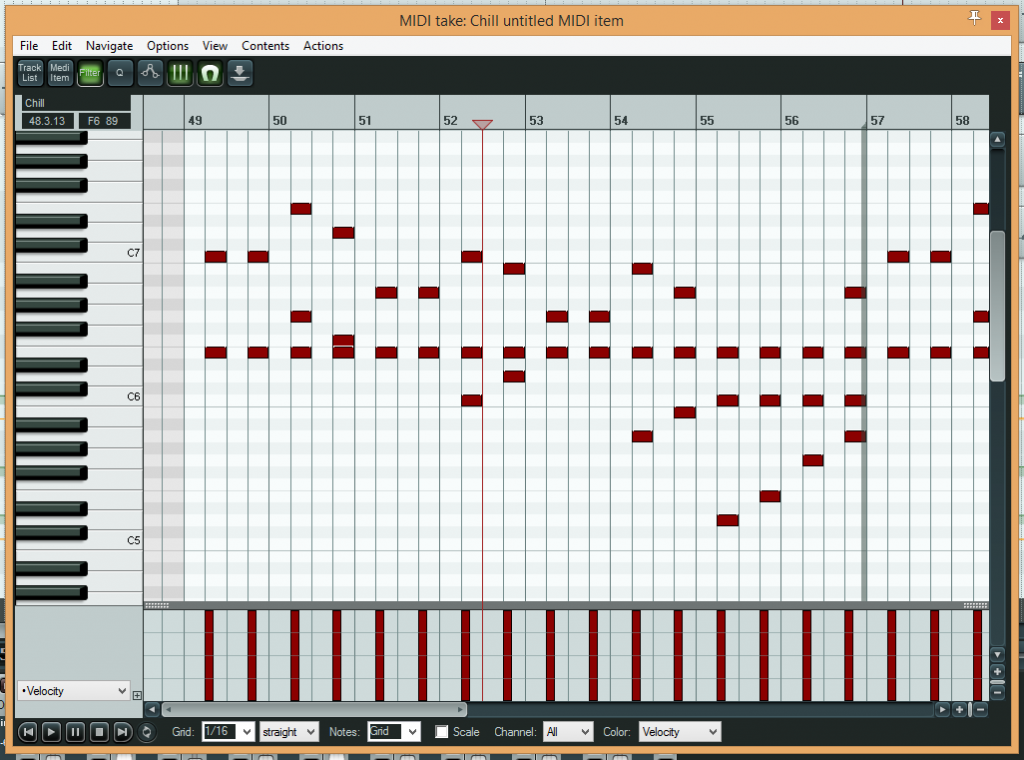This screenshot has width=1024, height=760.
Task: Enable the Scale checkbox
Action: tap(442, 732)
